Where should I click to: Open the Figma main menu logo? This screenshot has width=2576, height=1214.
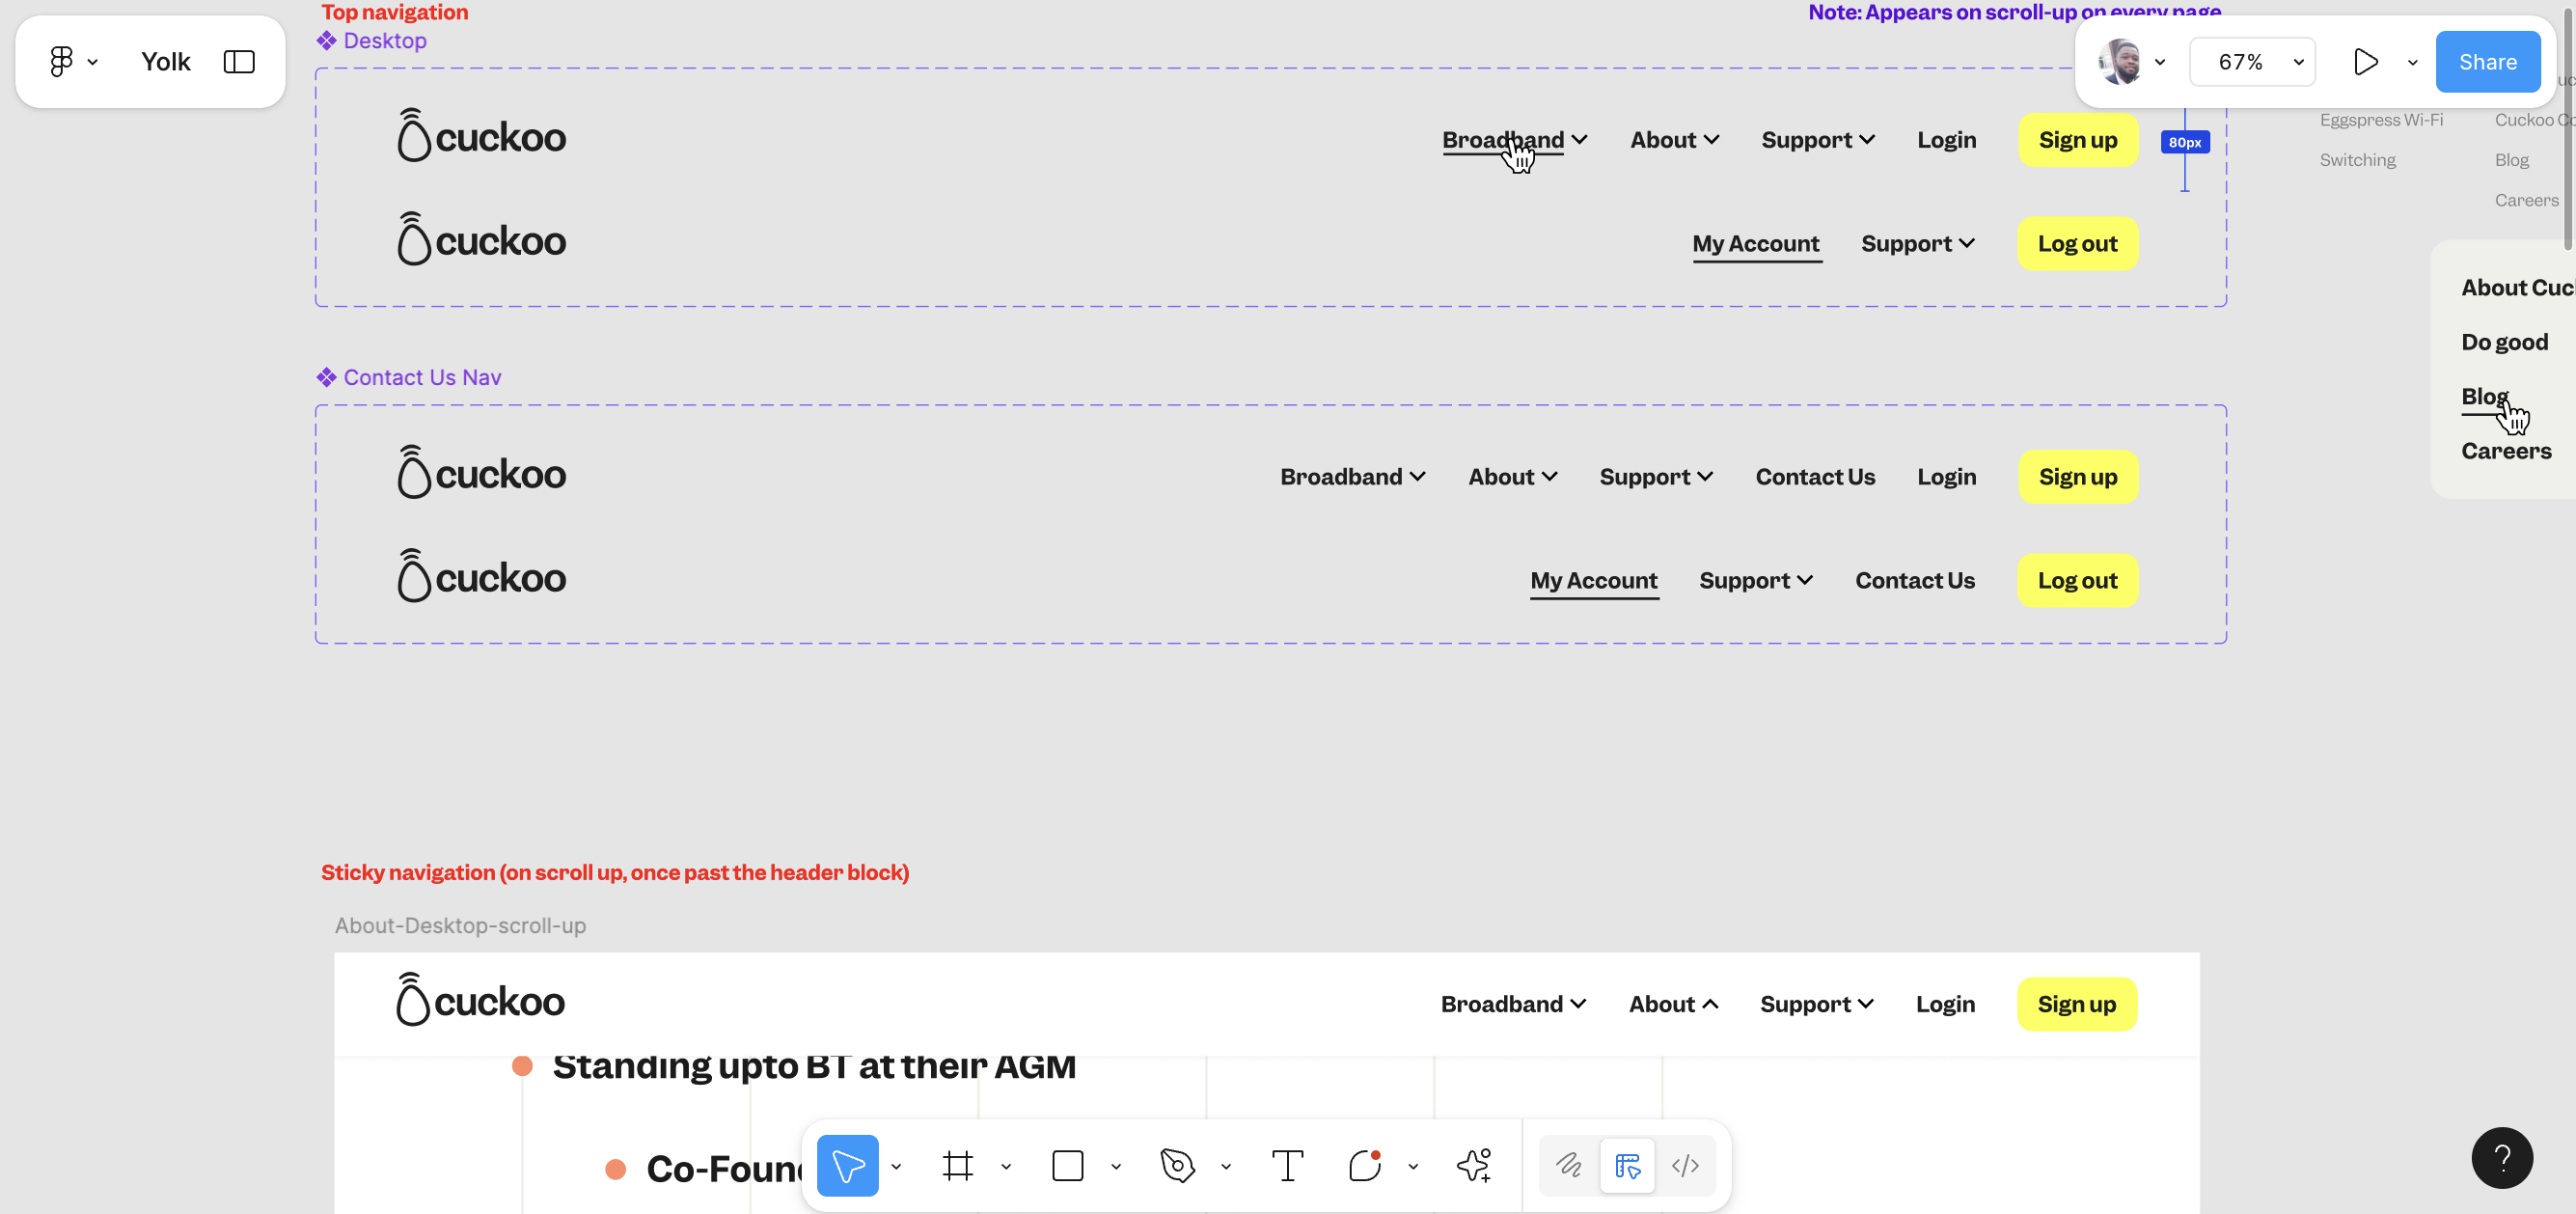[x=62, y=62]
